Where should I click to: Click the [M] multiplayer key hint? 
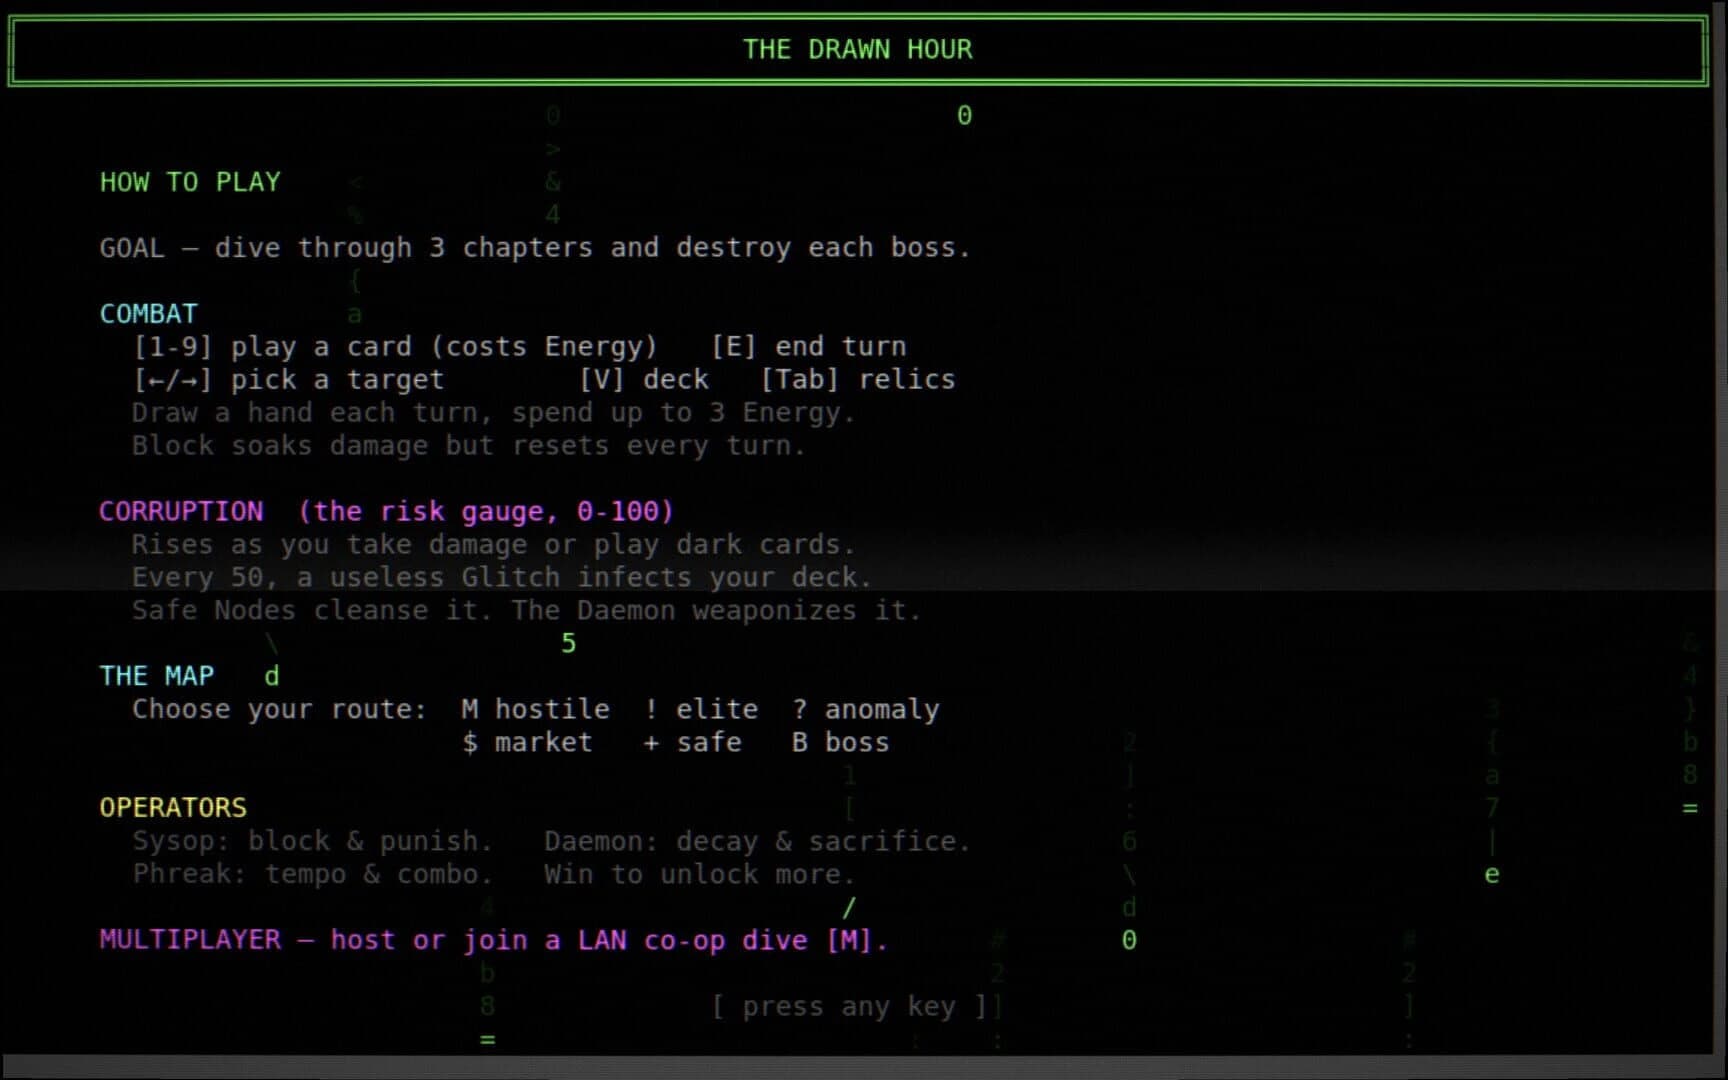pos(849,940)
